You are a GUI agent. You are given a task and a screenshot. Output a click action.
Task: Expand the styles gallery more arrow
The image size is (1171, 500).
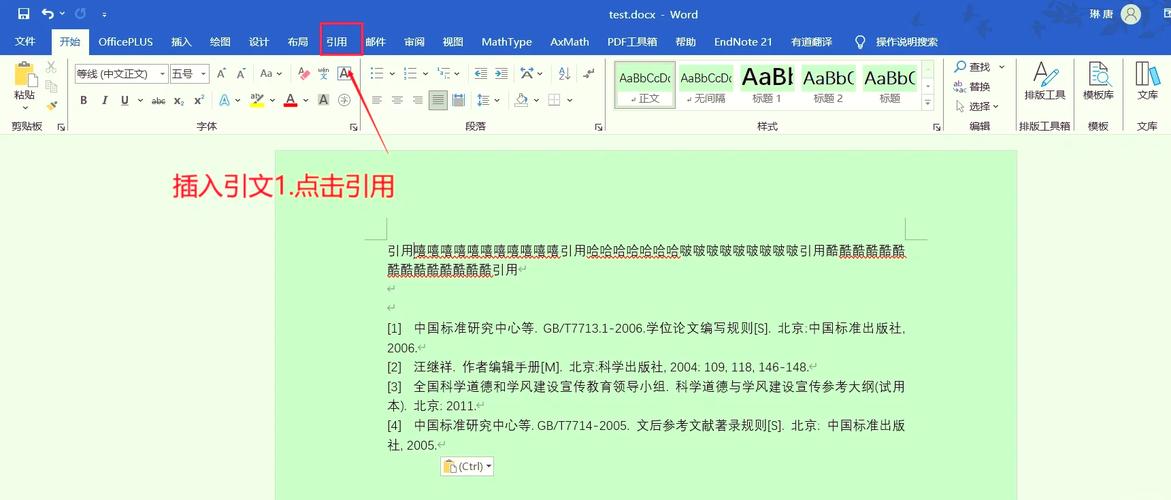point(928,104)
